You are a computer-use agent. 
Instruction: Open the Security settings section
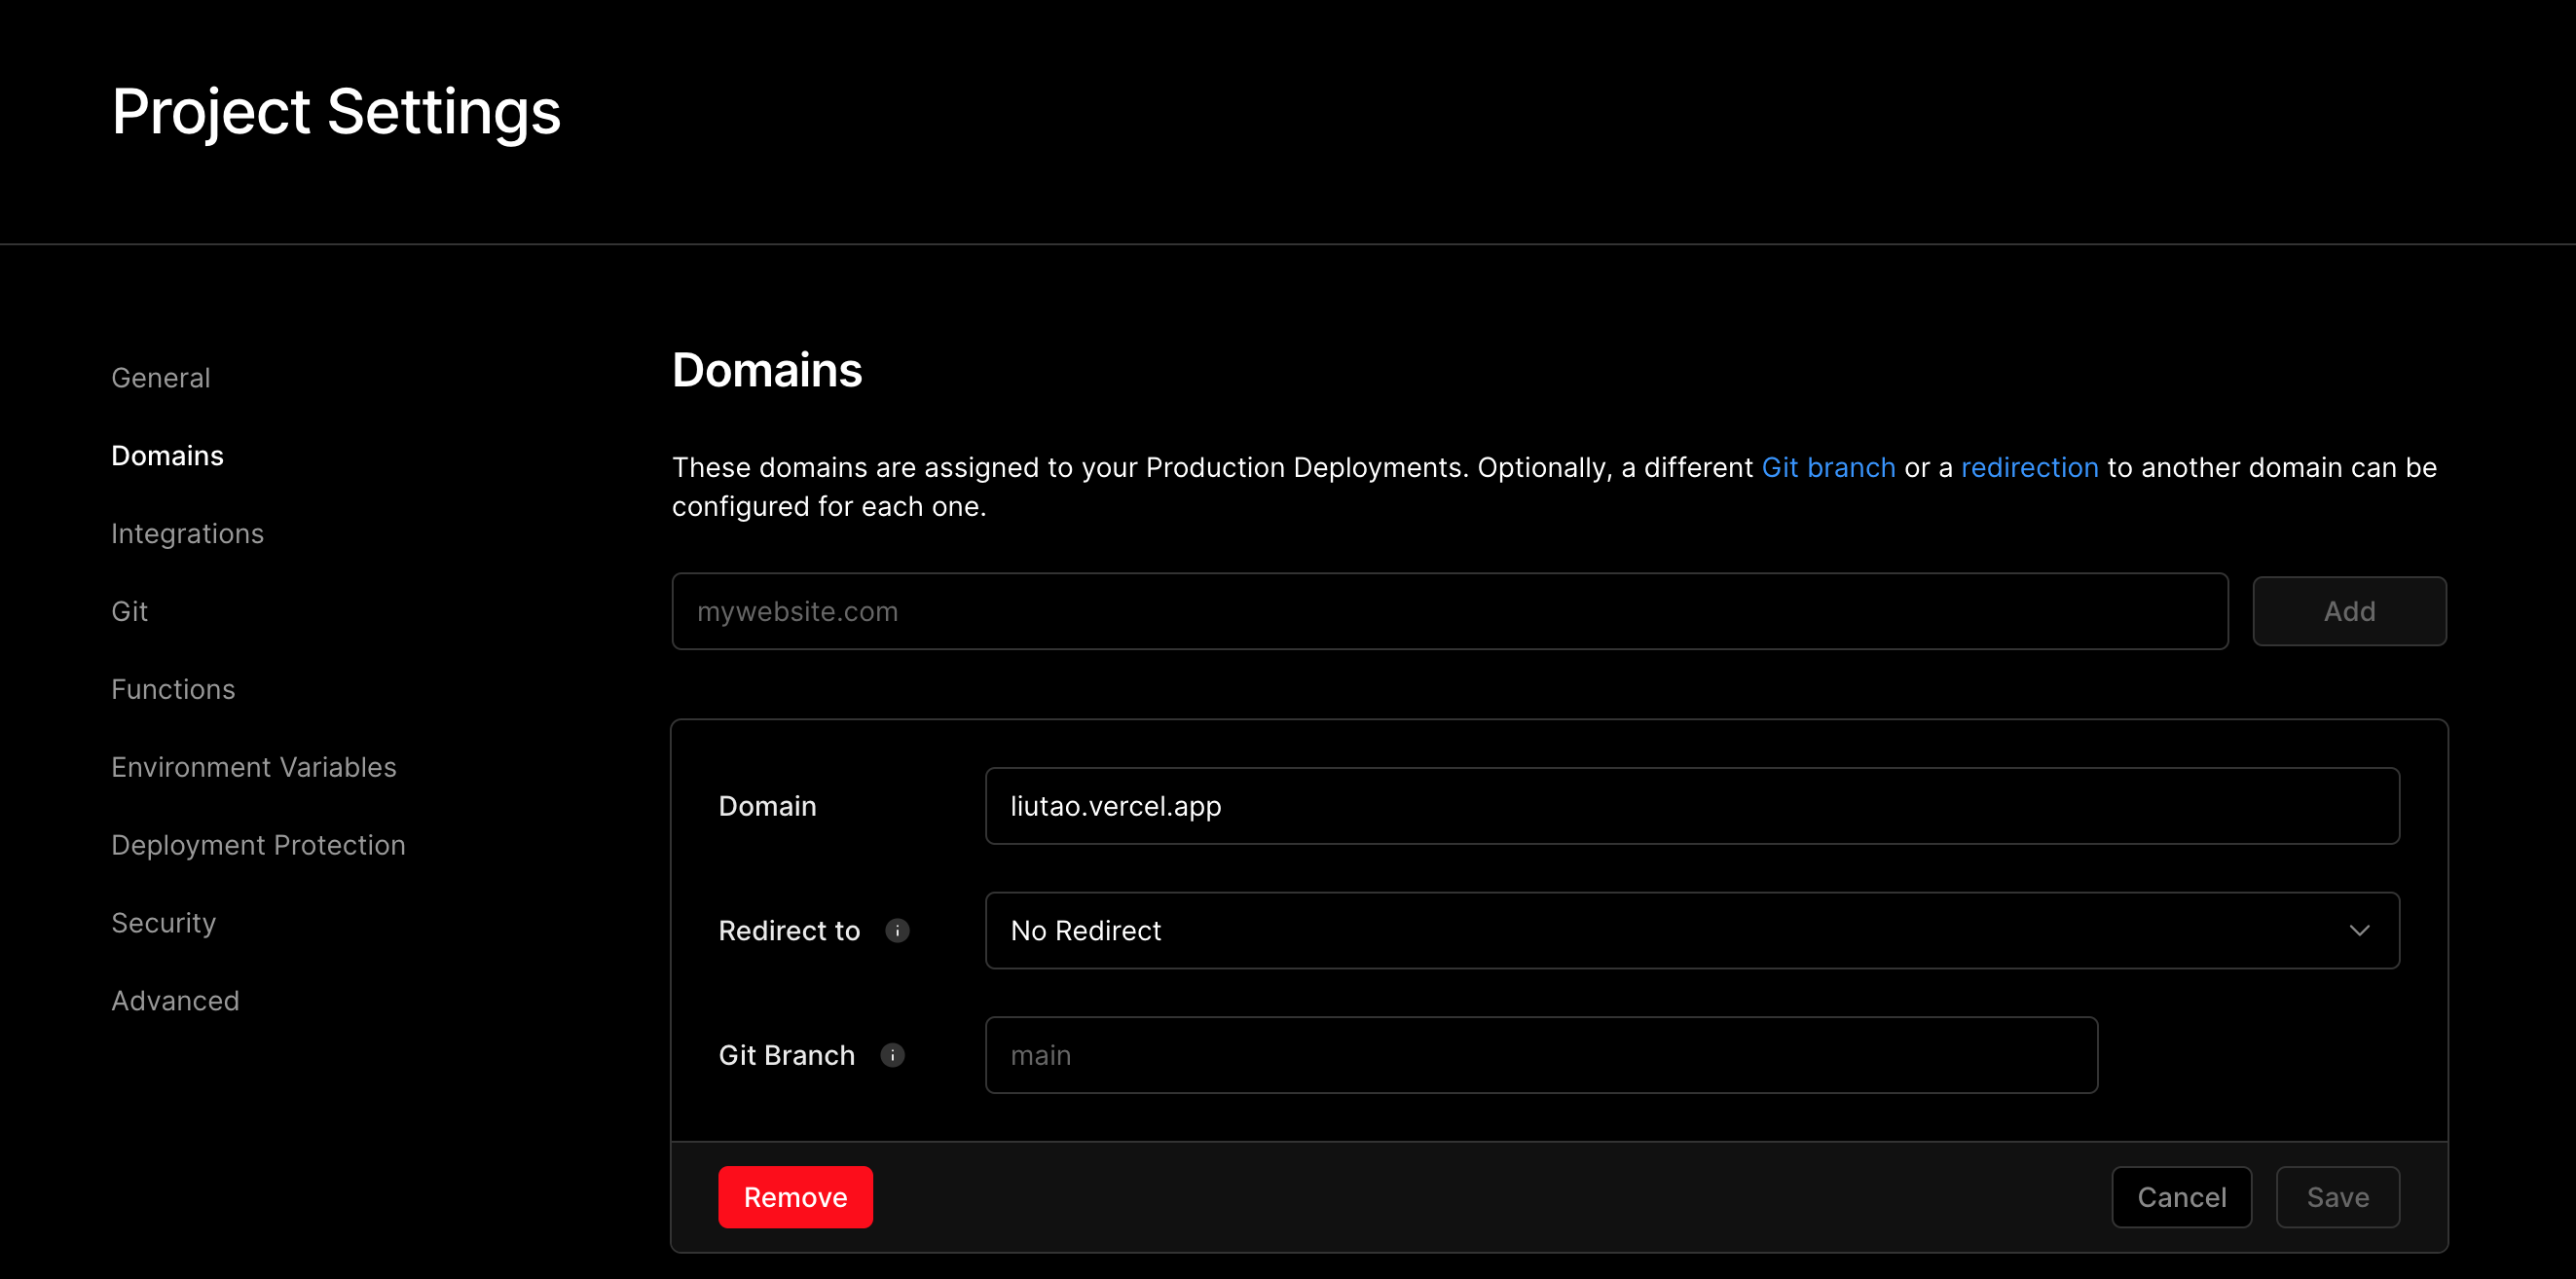pos(163,923)
